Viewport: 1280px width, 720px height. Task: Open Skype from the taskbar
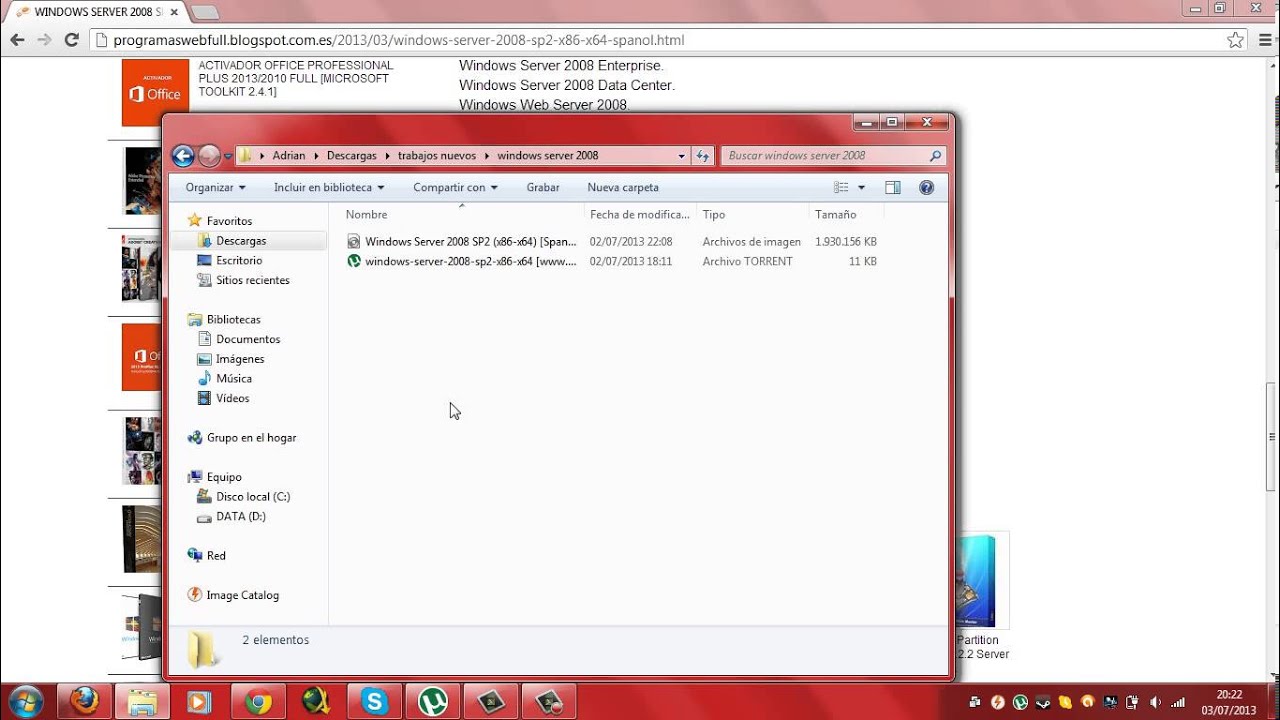[375, 702]
